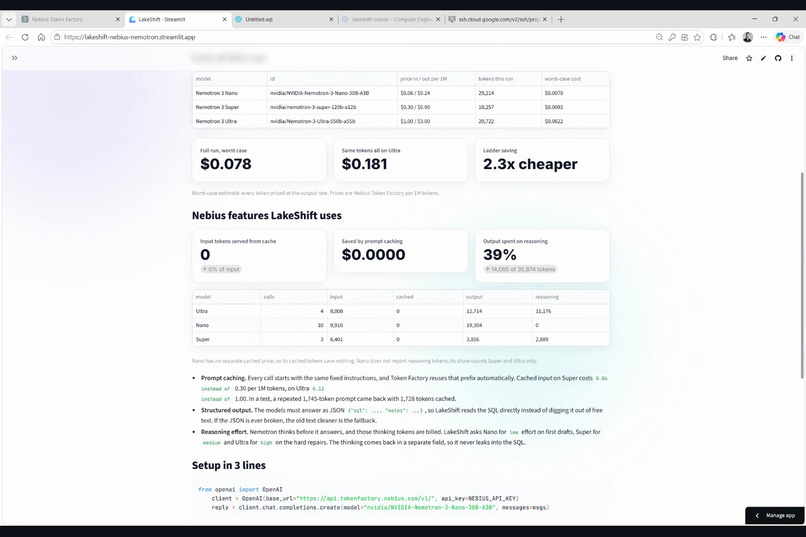Click the Streamlit Share button
The image size is (806, 537).
(x=730, y=58)
